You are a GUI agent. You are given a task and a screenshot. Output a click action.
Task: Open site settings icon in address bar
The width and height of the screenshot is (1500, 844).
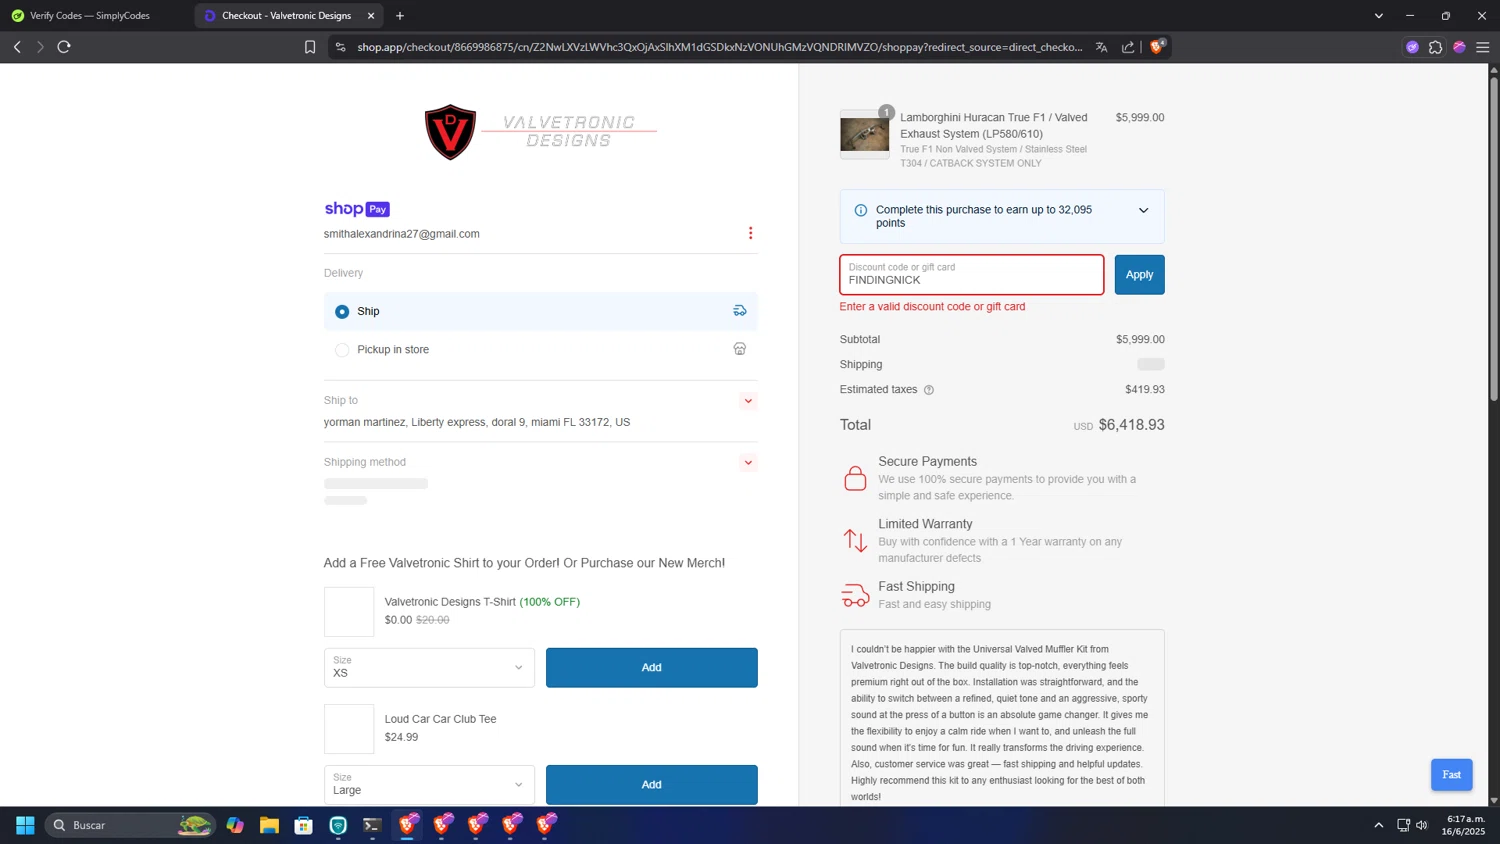tap(340, 47)
